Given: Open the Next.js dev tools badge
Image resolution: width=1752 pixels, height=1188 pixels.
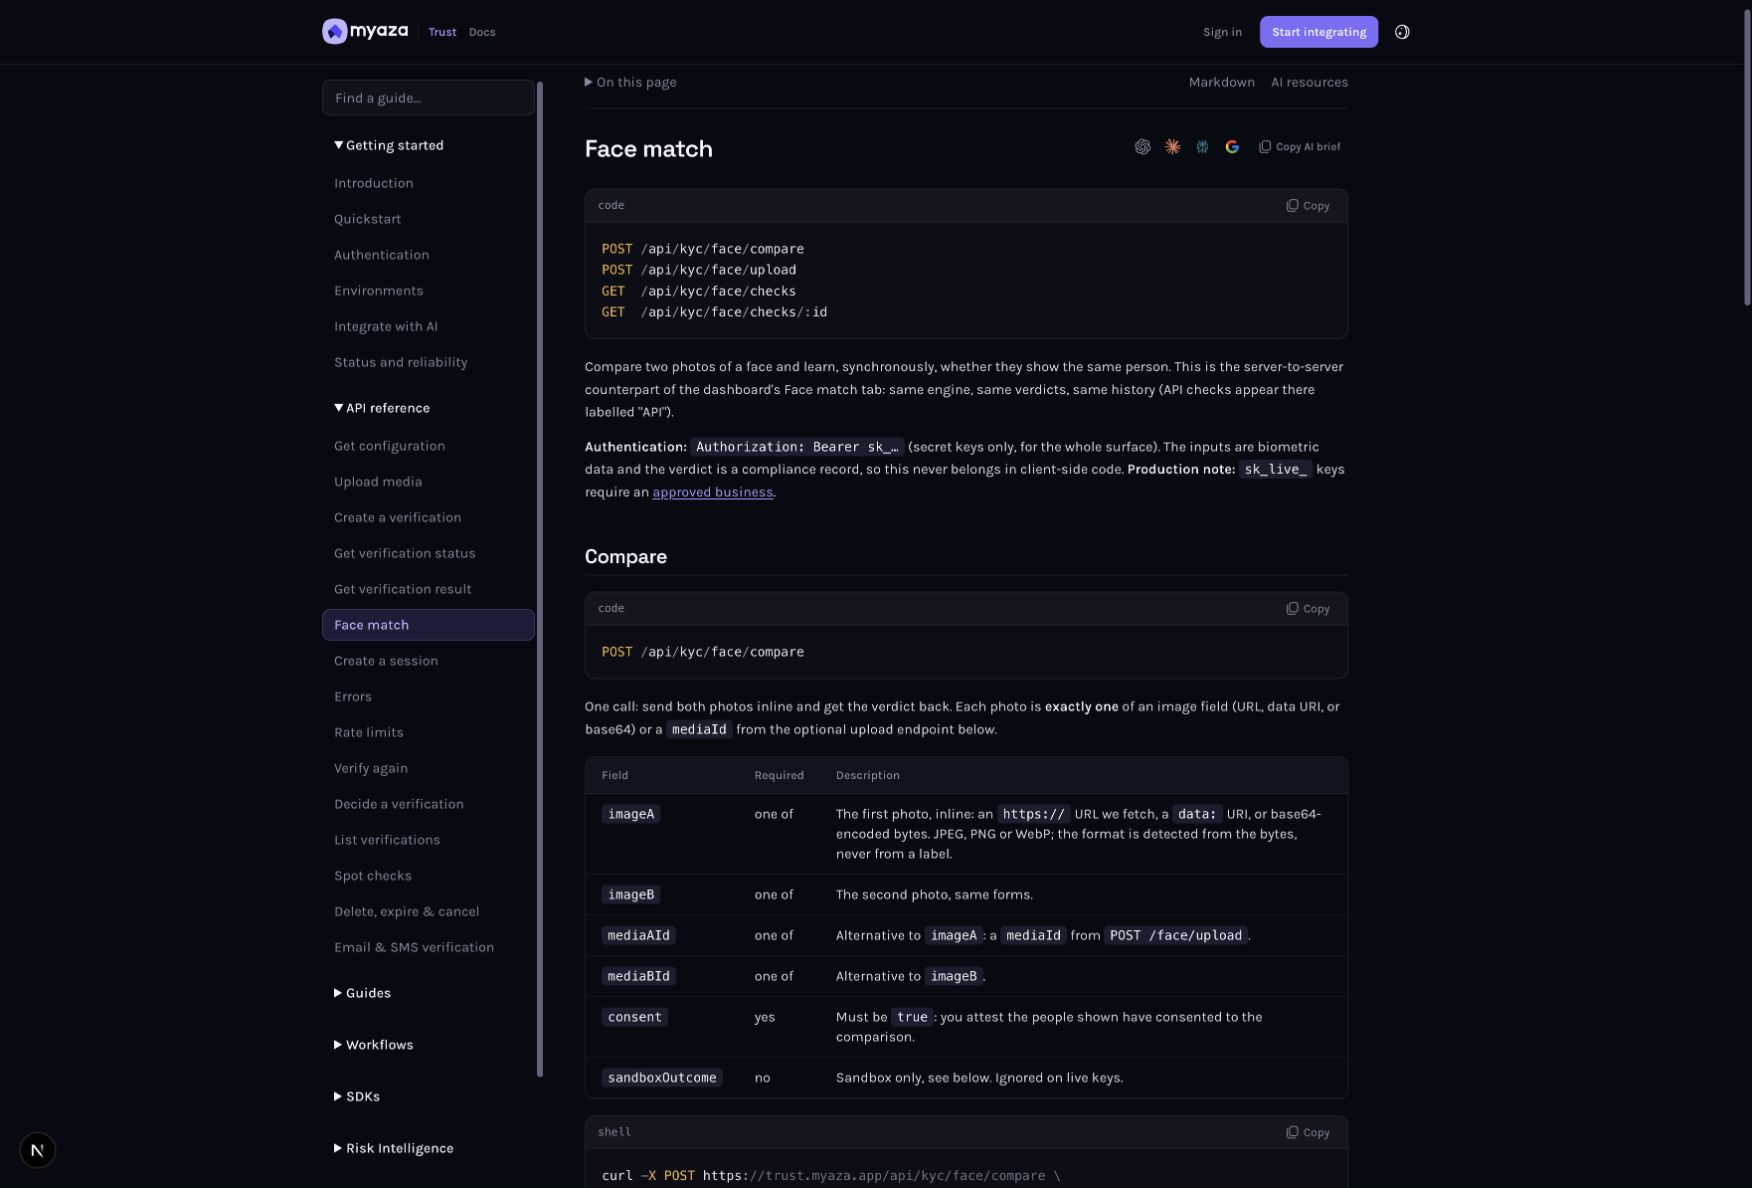Looking at the screenshot, I should click(37, 1150).
